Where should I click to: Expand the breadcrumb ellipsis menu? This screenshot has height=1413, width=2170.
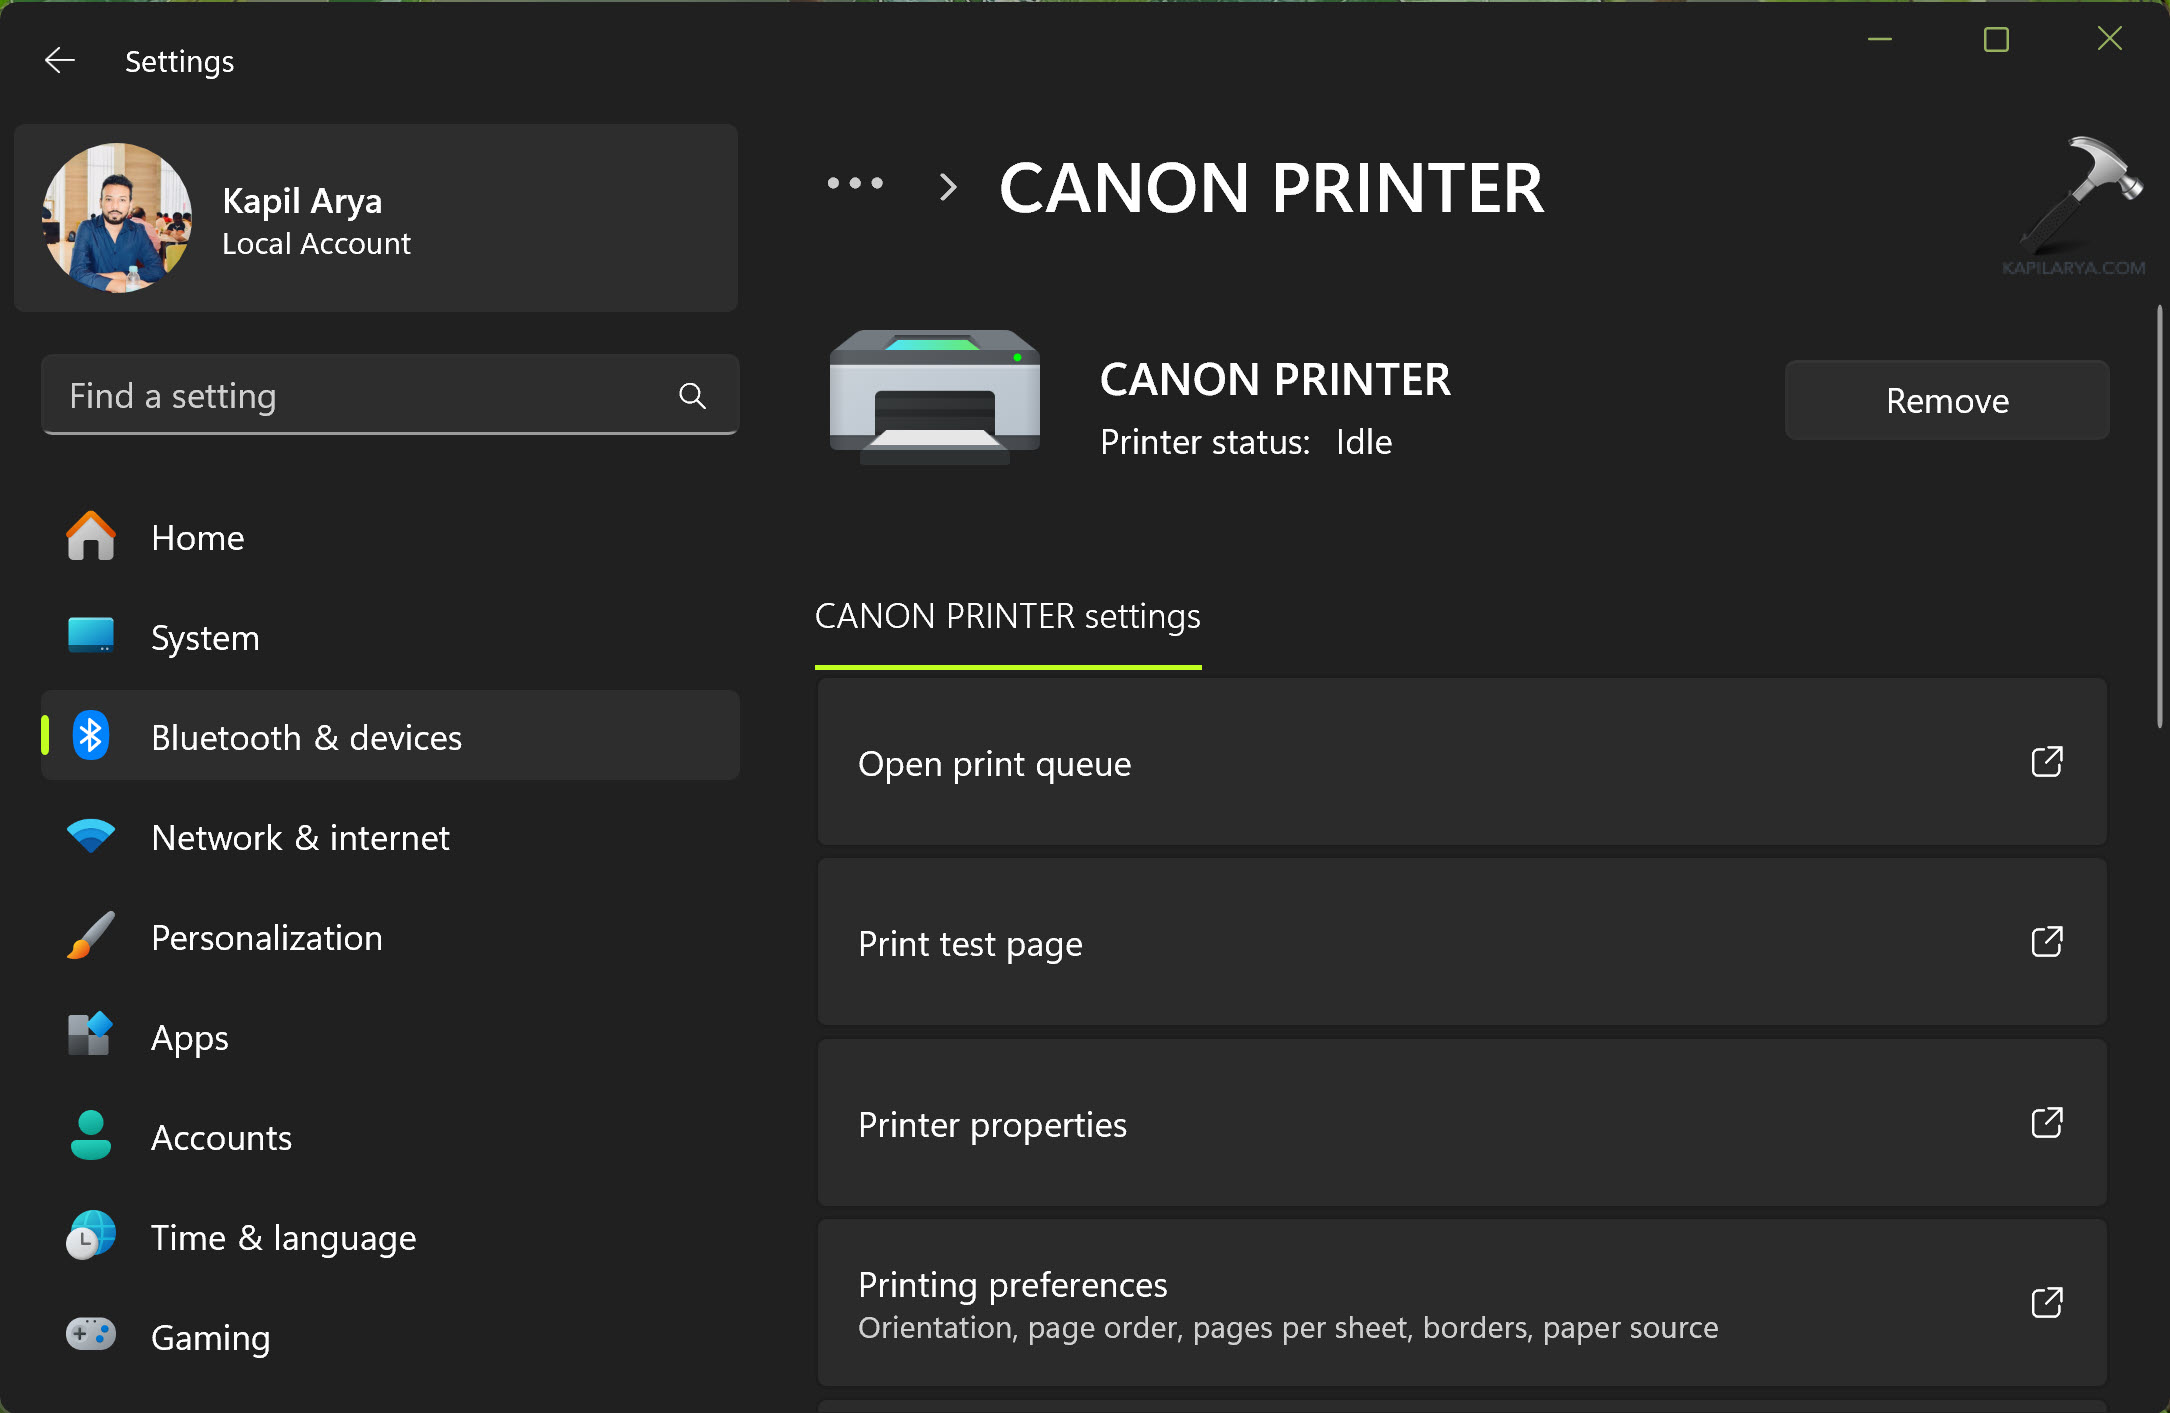tap(855, 186)
